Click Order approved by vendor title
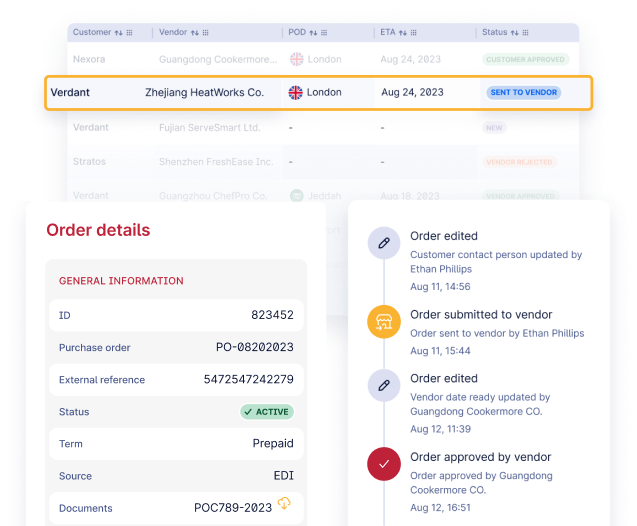This screenshot has width=637, height=526. click(481, 457)
